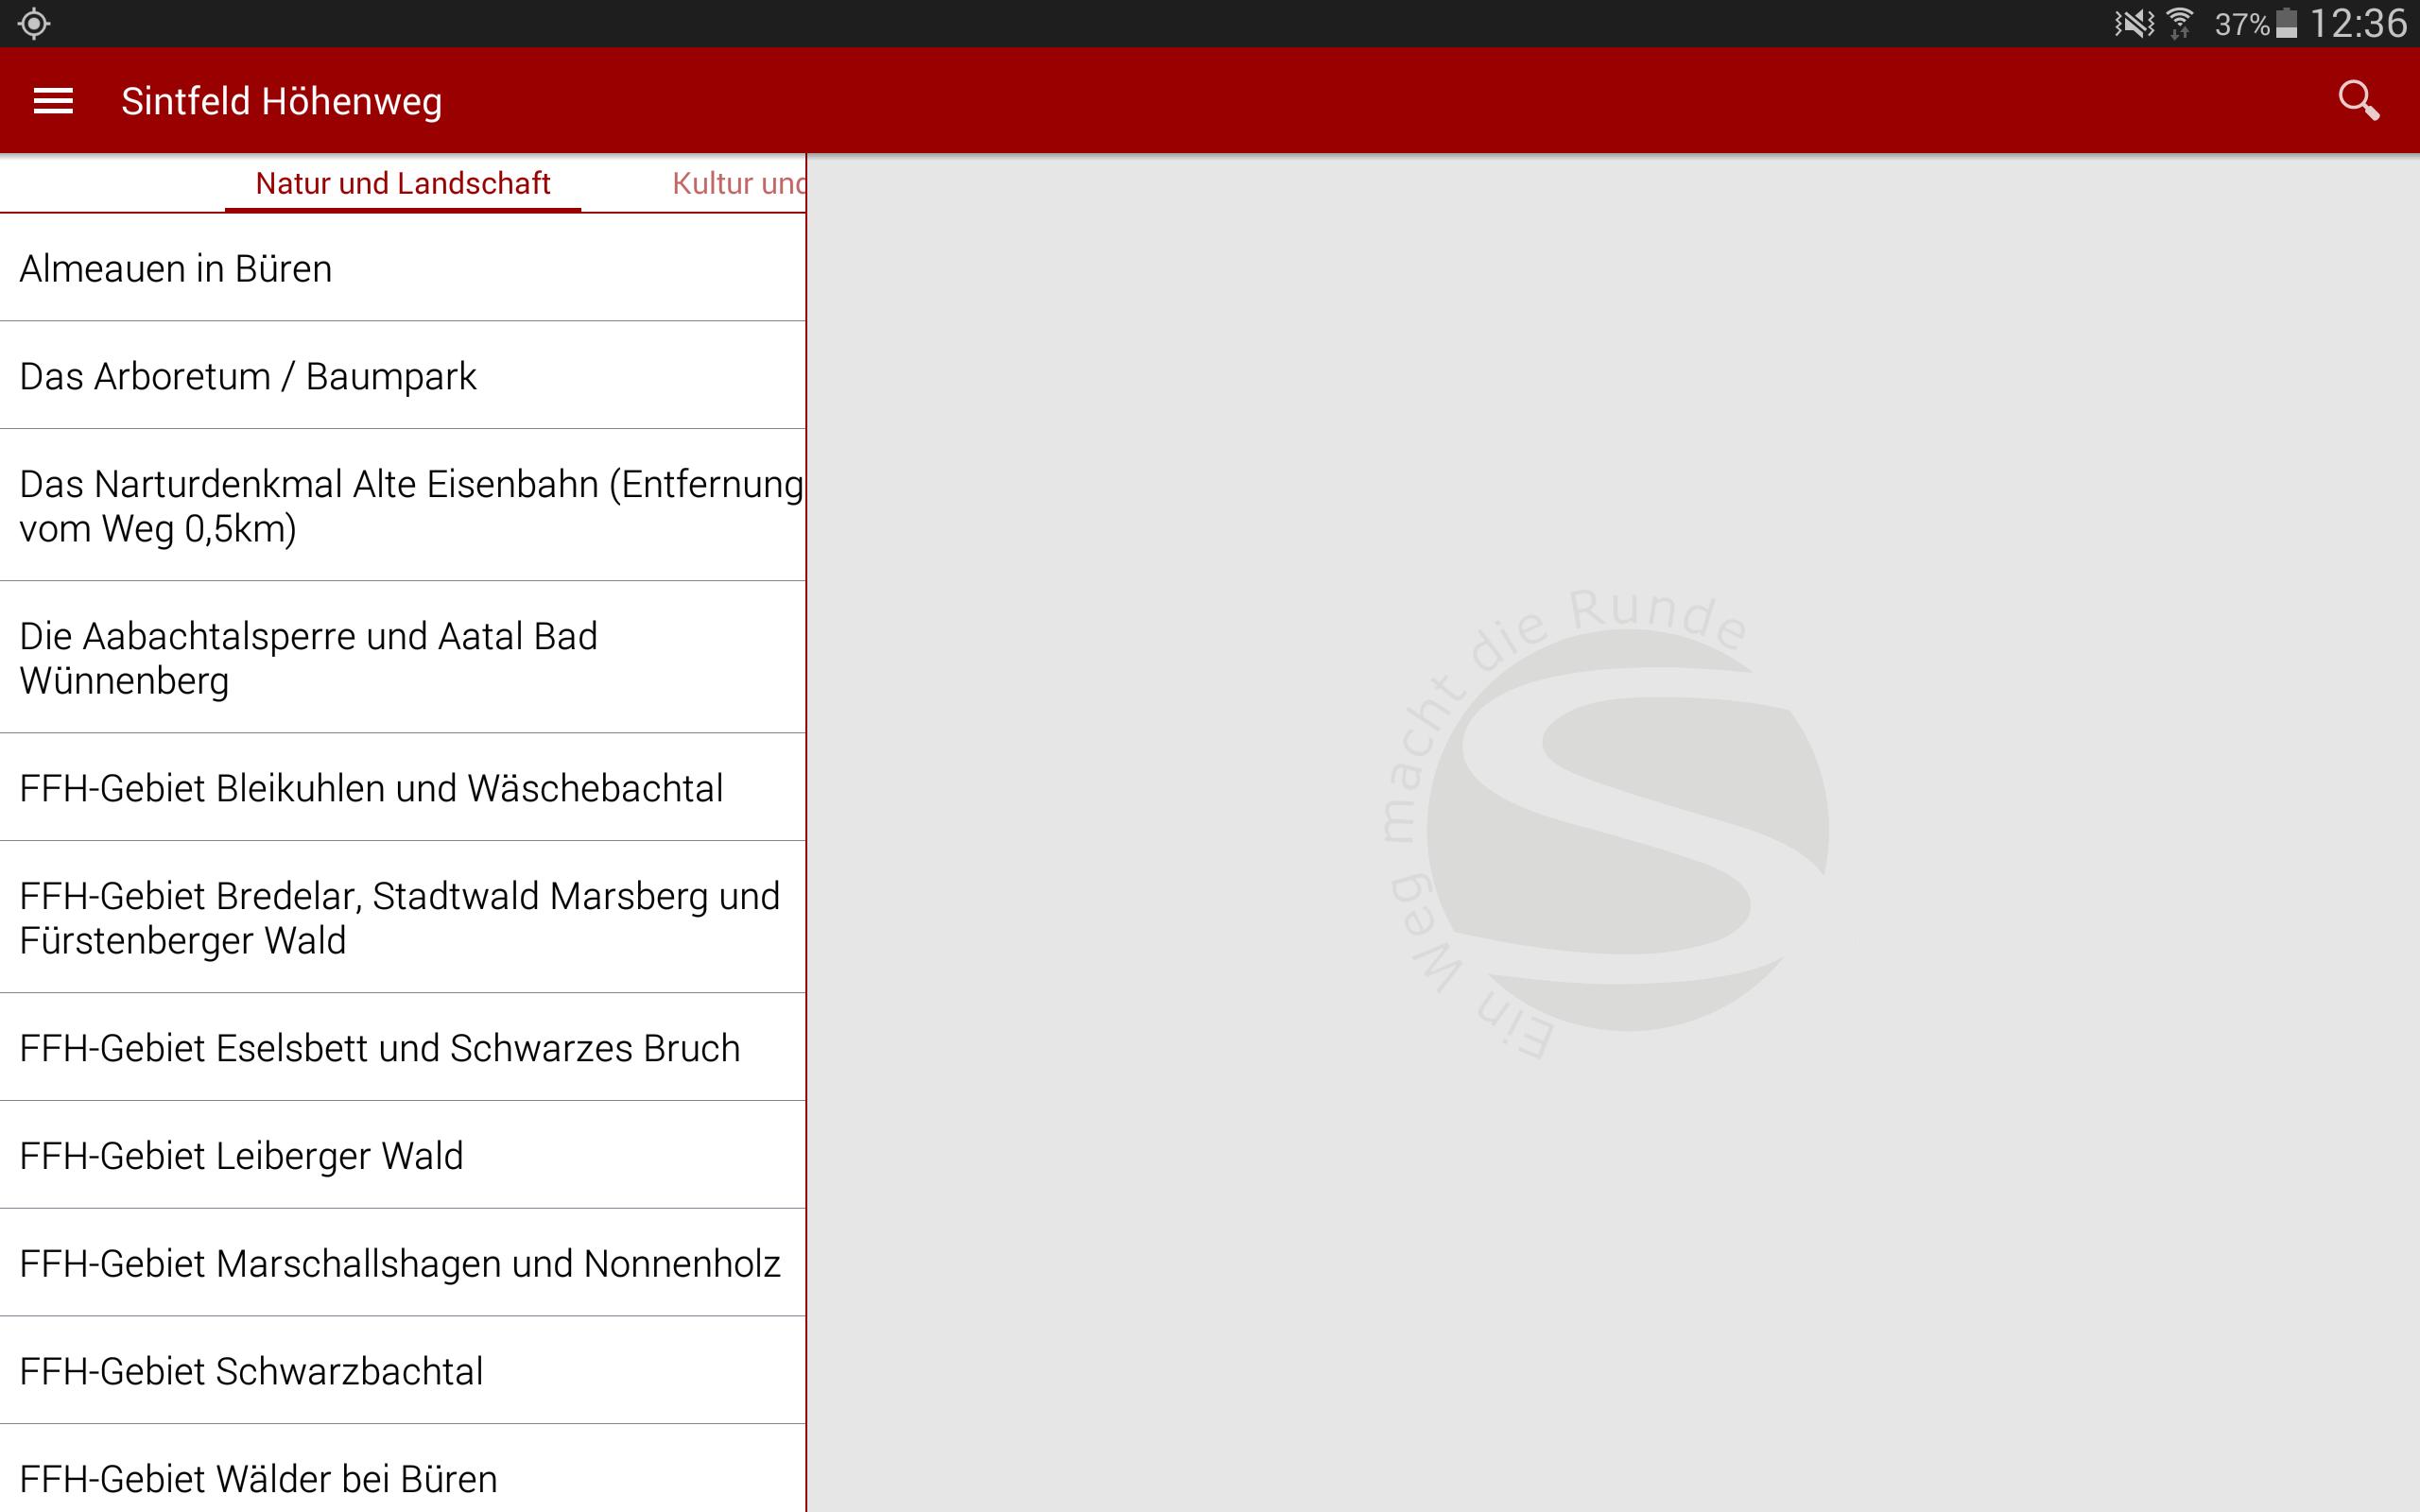Choose FFH-Gebiet Eselsbett und Schwarzes Bruch
The width and height of the screenshot is (2420, 1512).
(403, 1048)
